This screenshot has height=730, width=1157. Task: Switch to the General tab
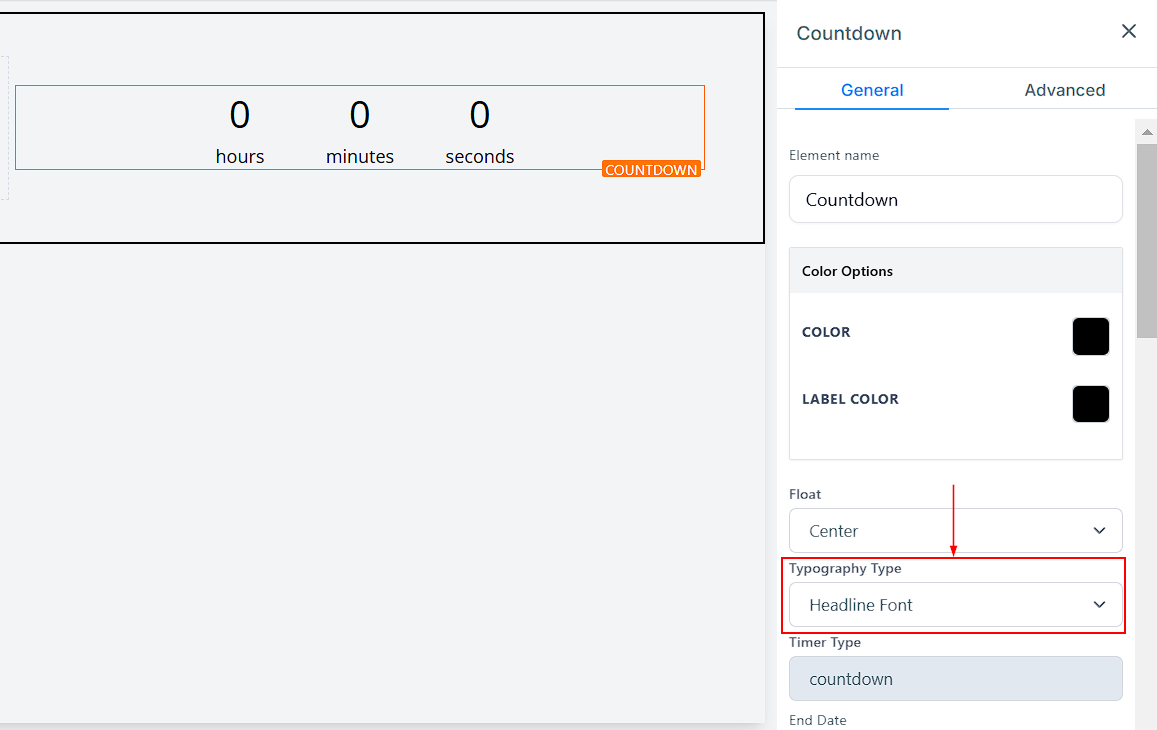[872, 90]
